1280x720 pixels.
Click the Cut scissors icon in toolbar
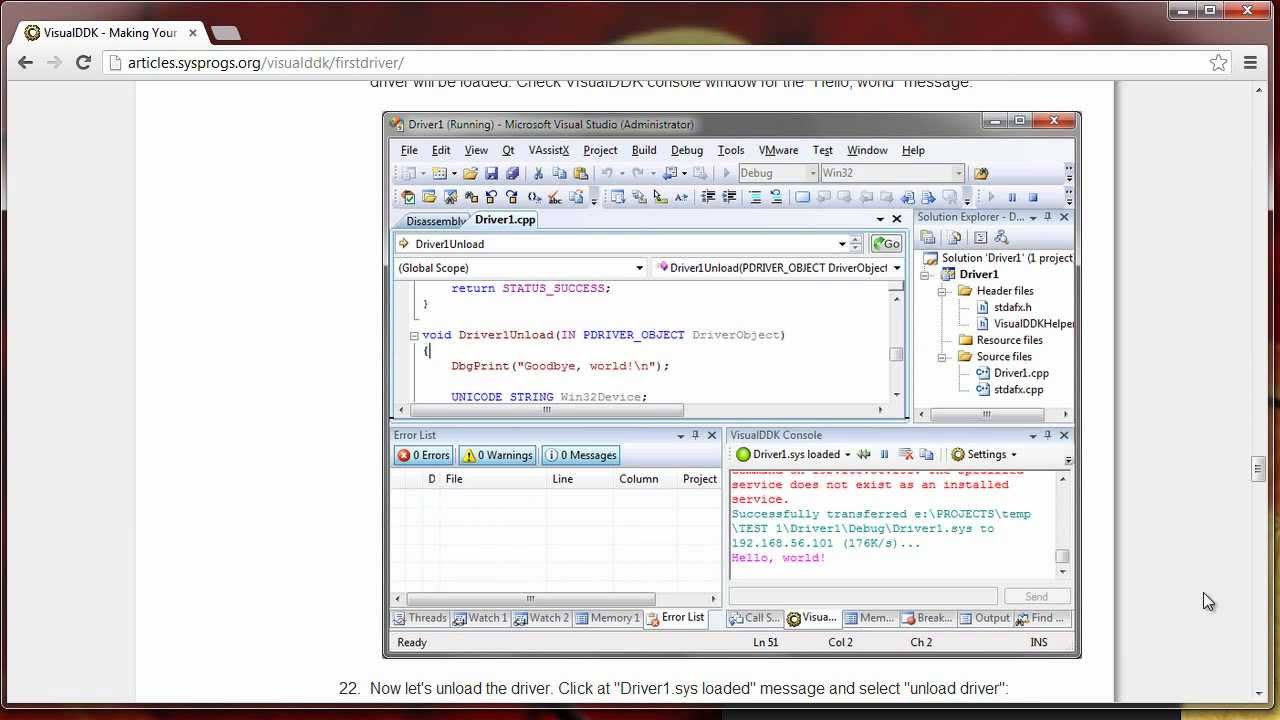click(538, 174)
